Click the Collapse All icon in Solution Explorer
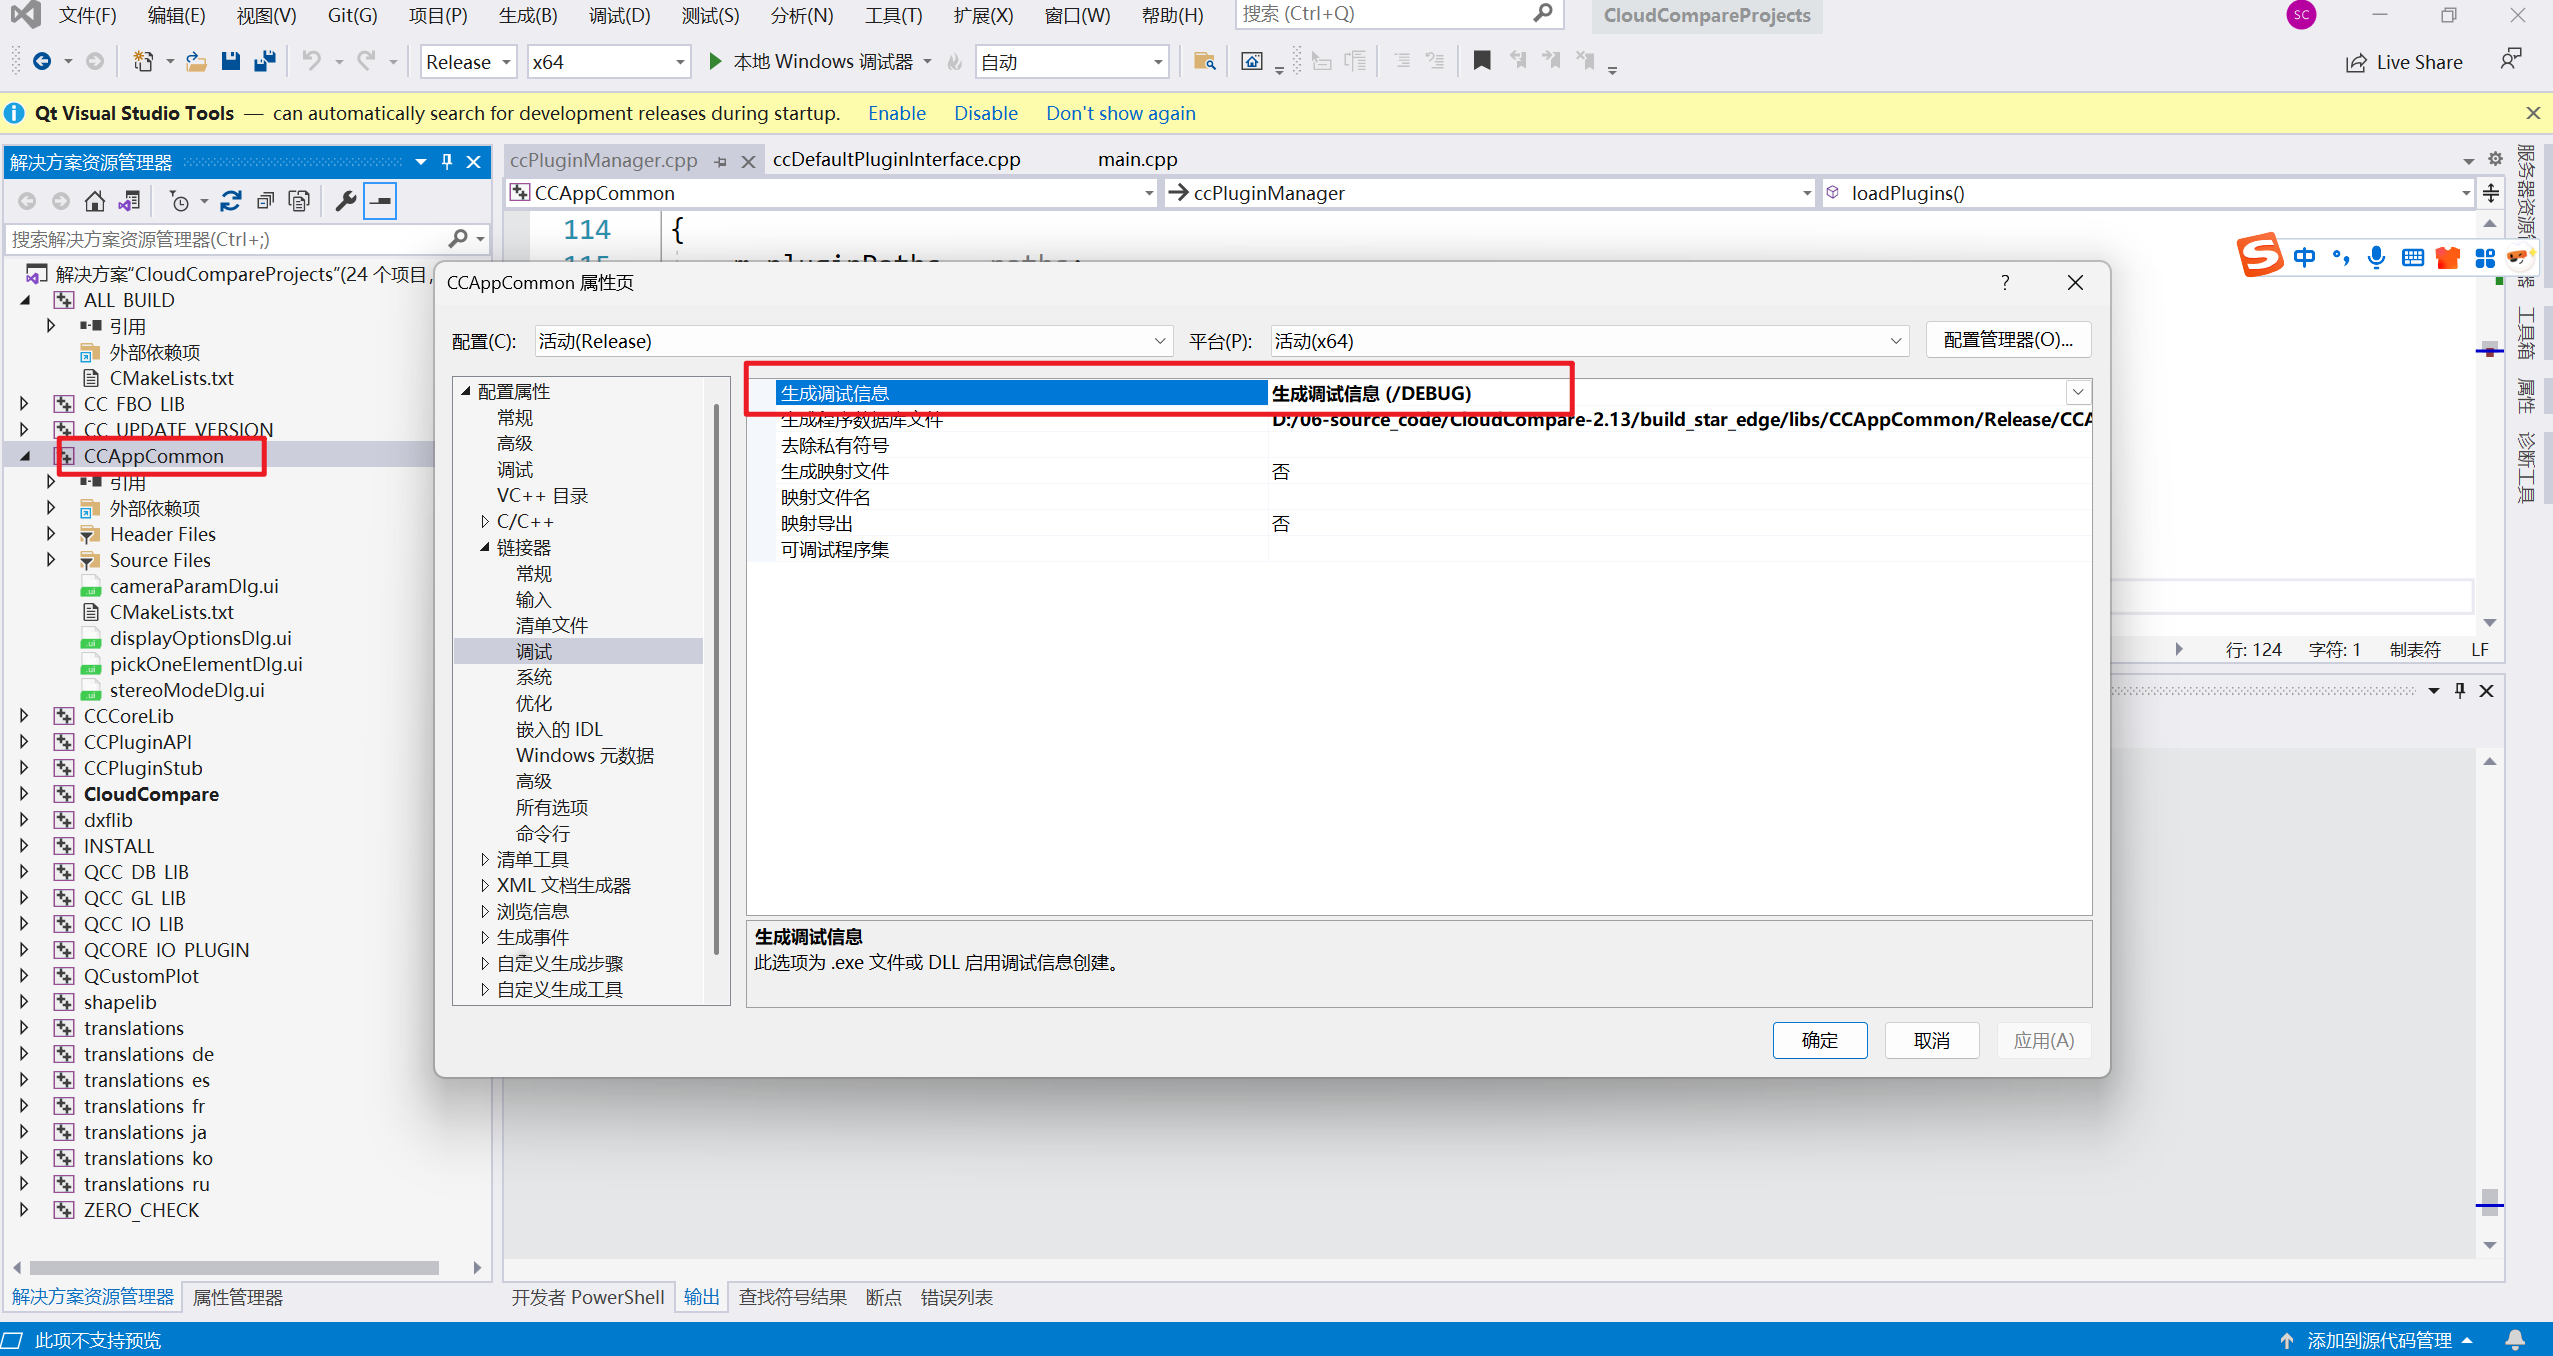Viewport: 2553px width, 1356px height. (x=265, y=201)
